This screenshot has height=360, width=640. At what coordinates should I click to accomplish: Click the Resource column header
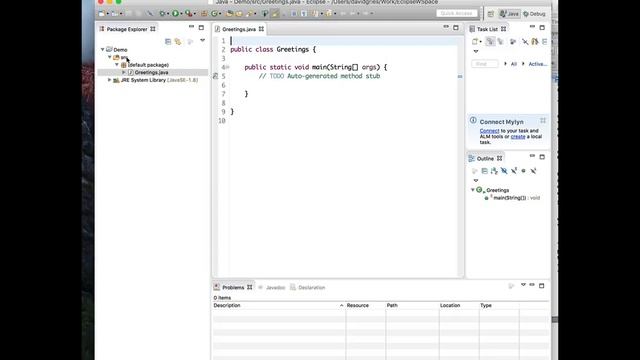pyautogui.click(x=365, y=305)
